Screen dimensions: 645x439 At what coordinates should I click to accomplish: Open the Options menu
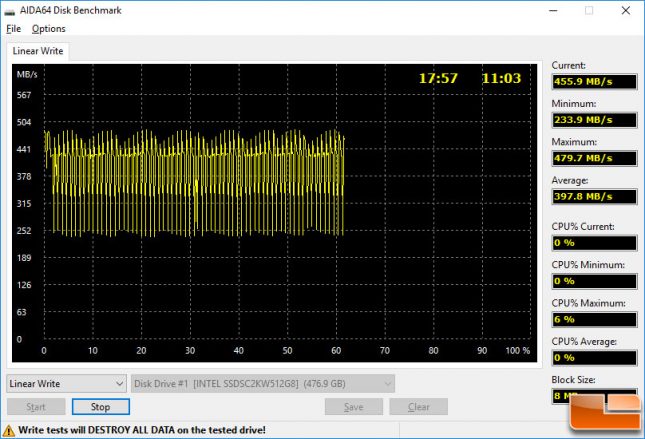49,29
